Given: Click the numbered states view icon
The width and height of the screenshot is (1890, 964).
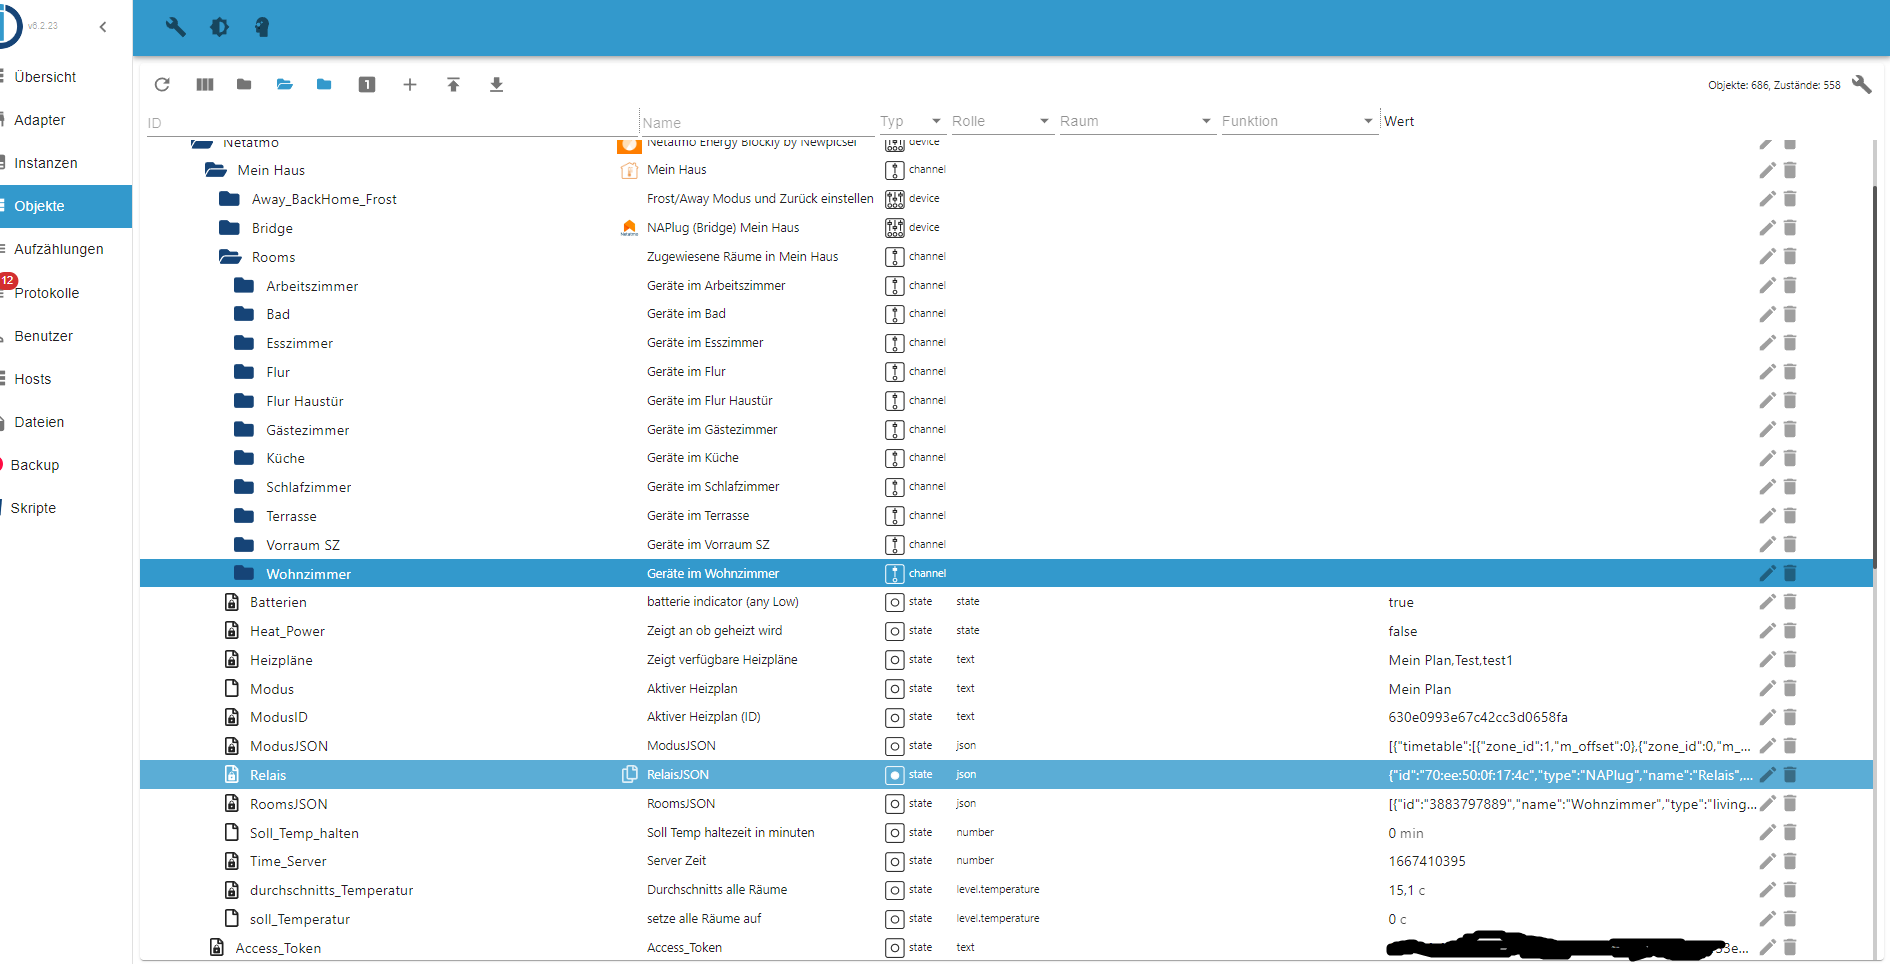Looking at the screenshot, I should click(367, 85).
